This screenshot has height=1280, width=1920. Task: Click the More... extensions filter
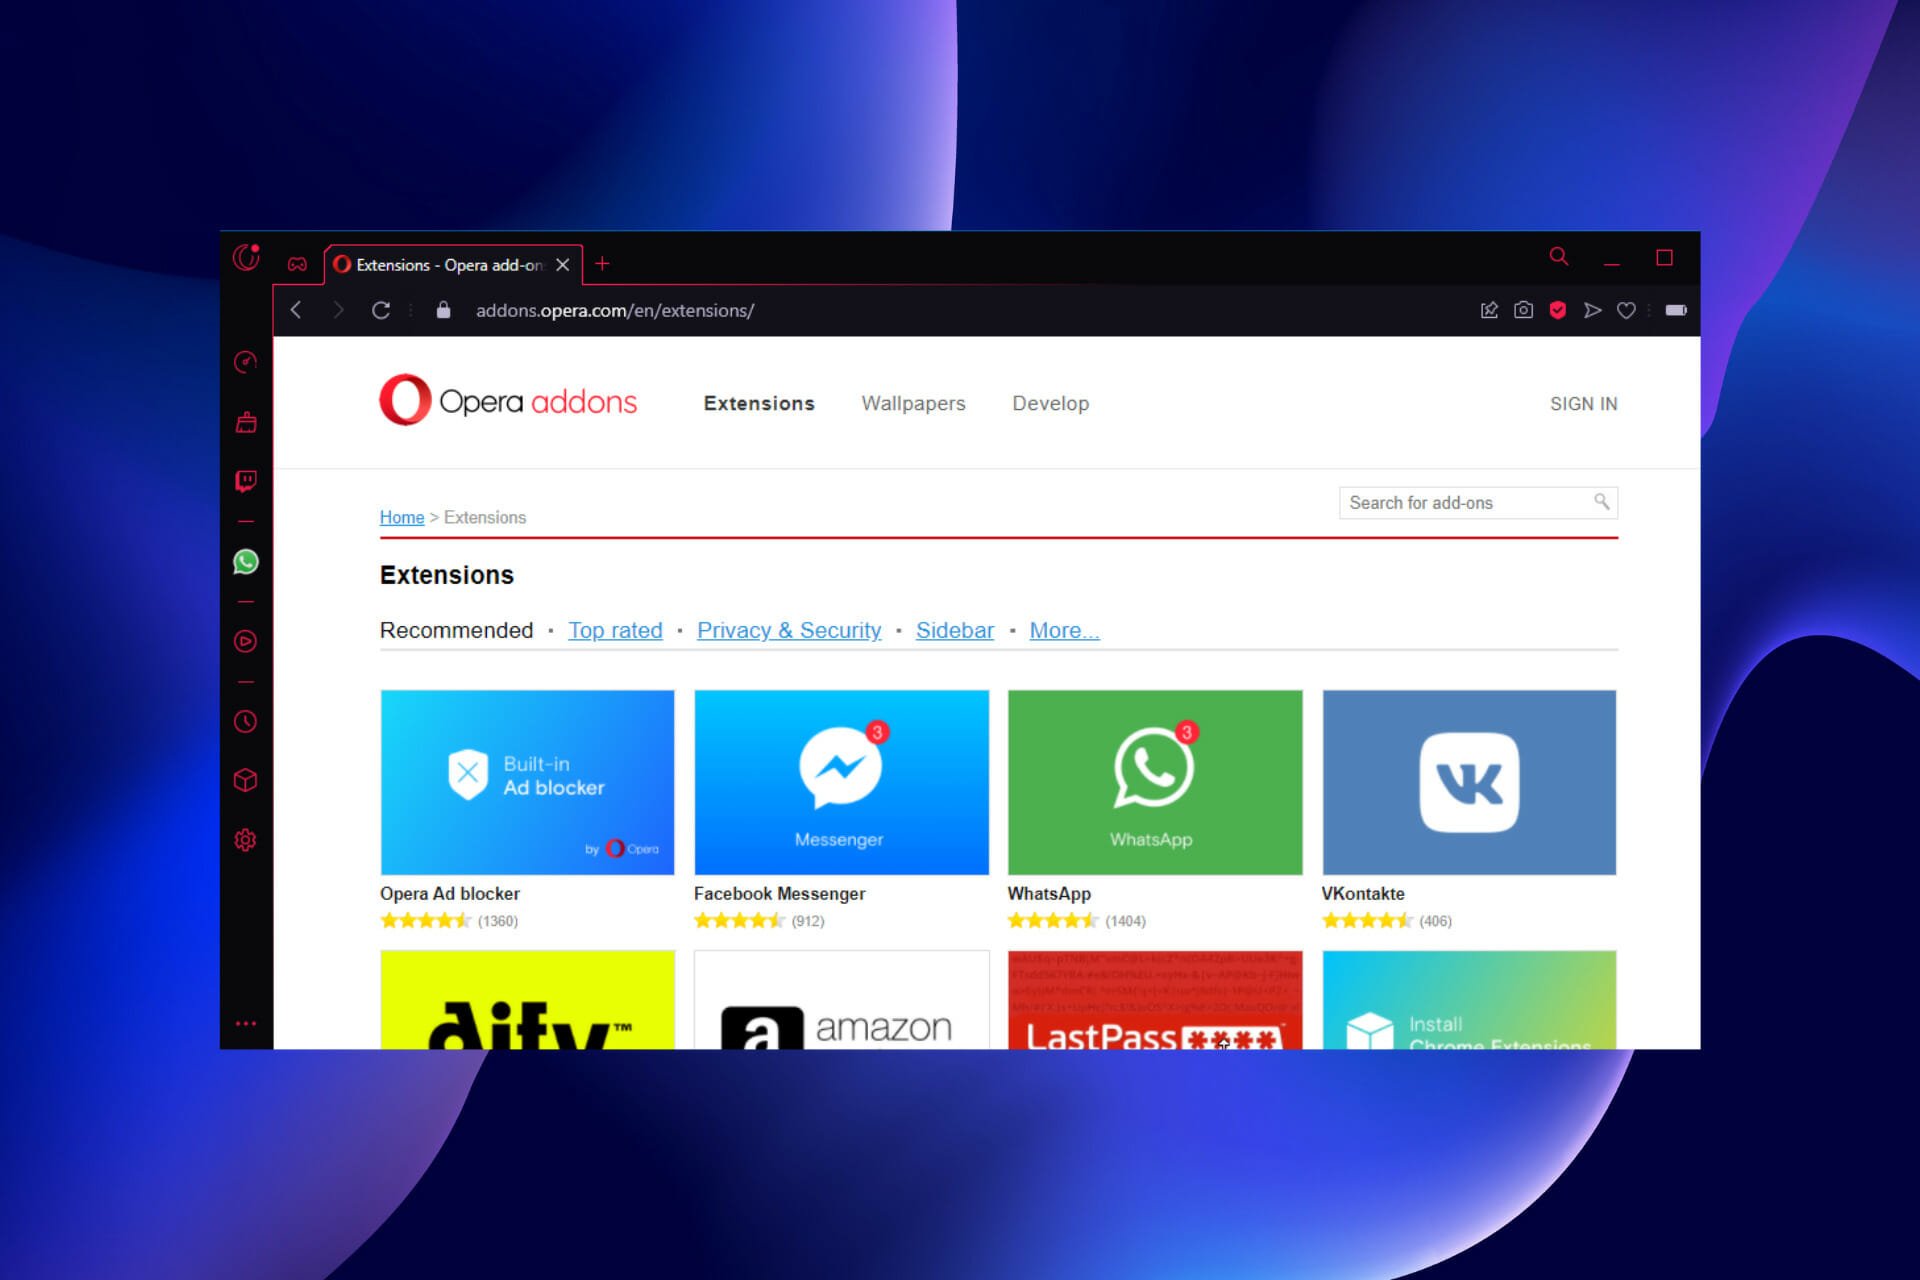pos(1063,630)
